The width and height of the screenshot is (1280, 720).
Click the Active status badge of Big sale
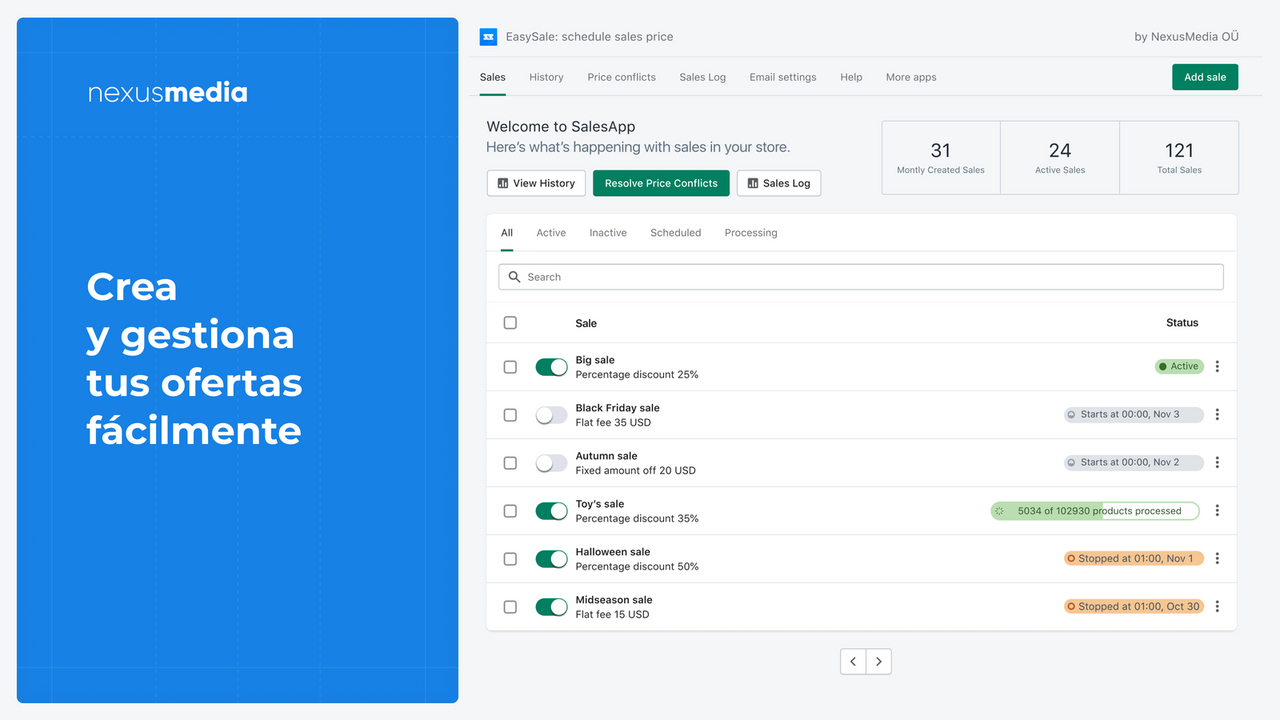click(1179, 367)
